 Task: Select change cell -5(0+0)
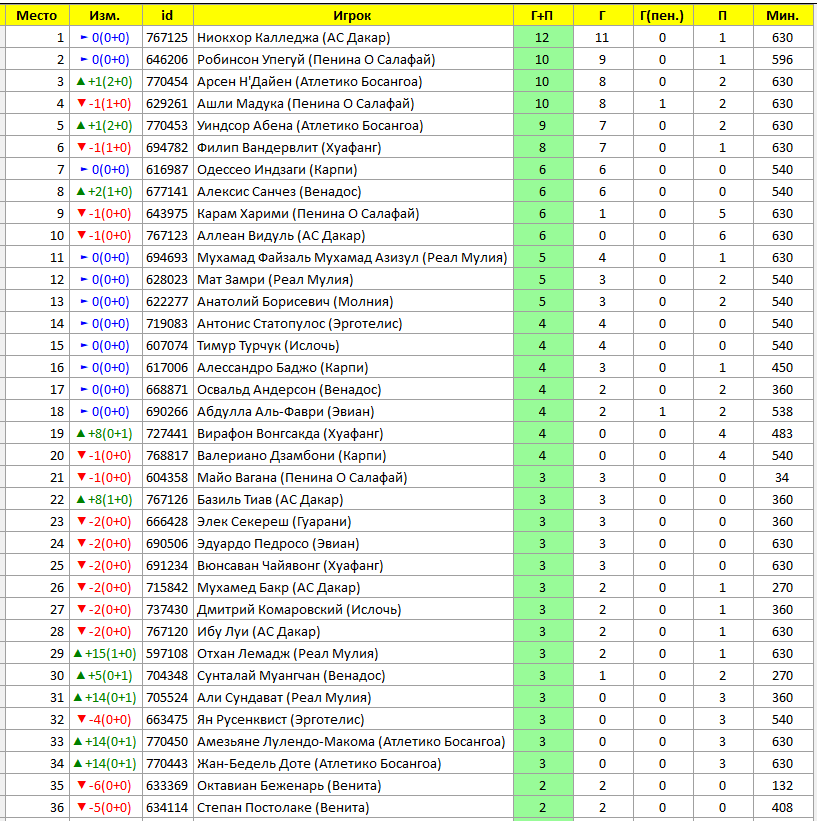pyautogui.click(x=106, y=807)
